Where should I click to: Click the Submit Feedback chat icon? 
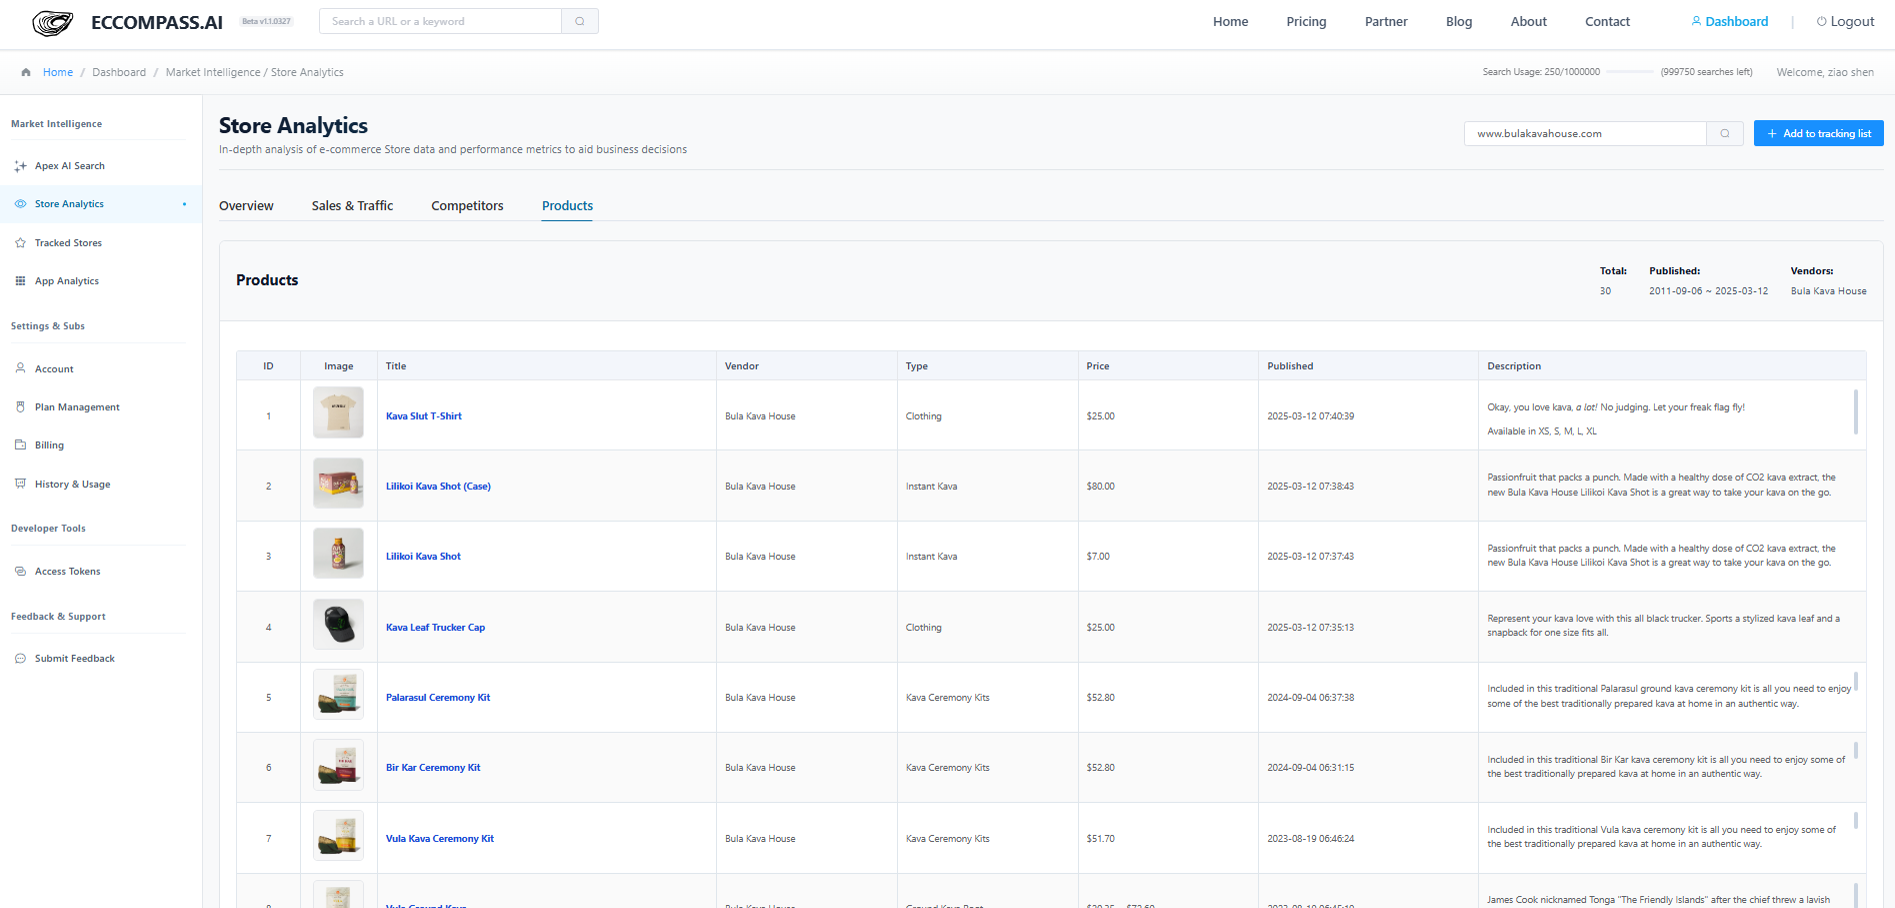click(20, 658)
